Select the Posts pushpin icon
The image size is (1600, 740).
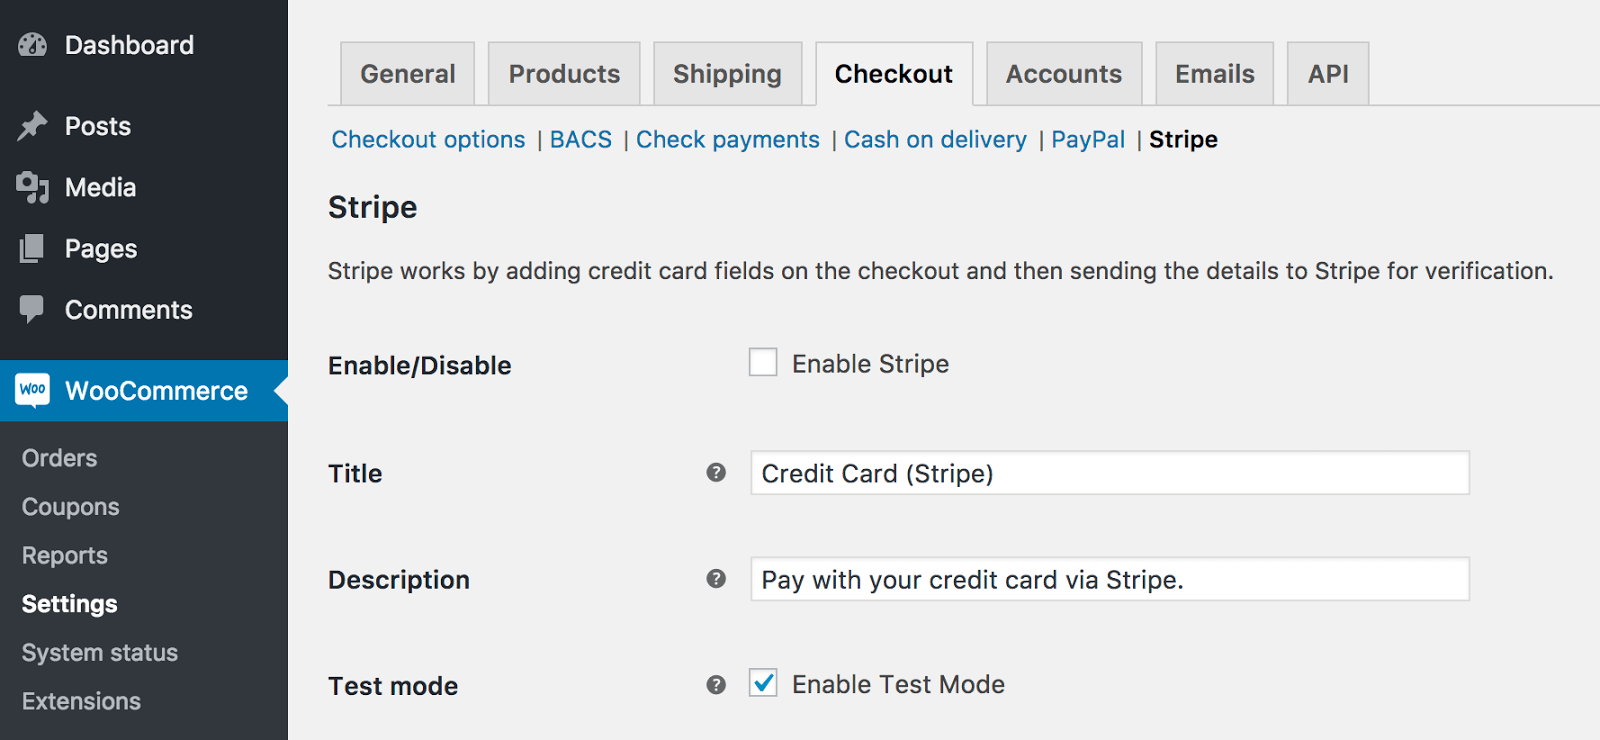click(33, 126)
